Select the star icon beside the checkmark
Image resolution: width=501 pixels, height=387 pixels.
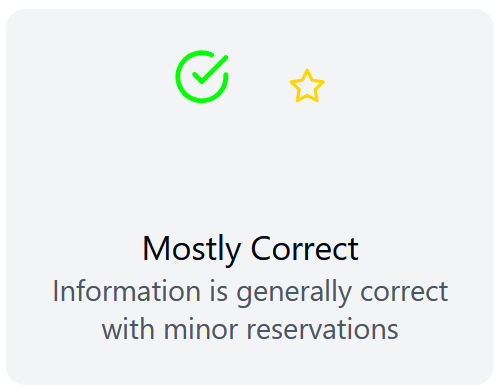tap(307, 86)
